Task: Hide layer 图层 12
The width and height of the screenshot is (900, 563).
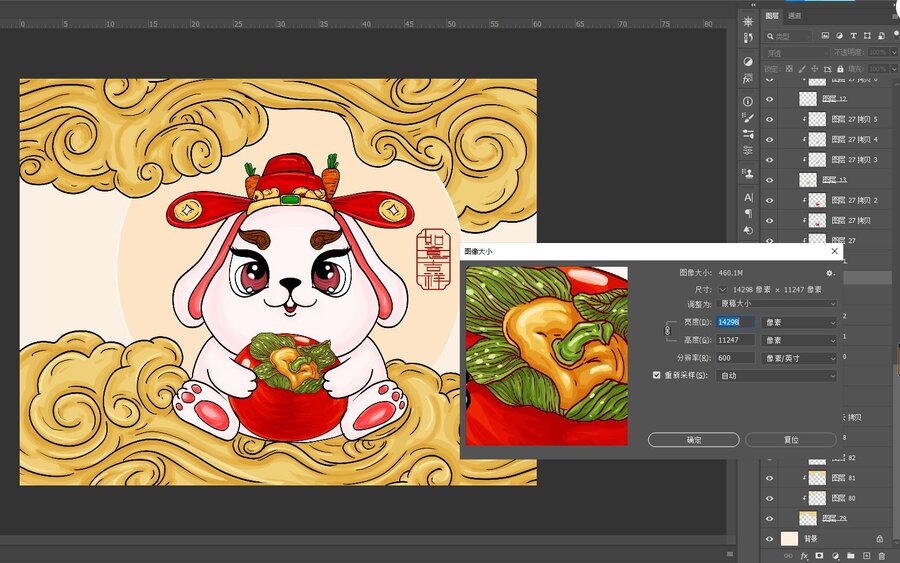Action: (769, 99)
